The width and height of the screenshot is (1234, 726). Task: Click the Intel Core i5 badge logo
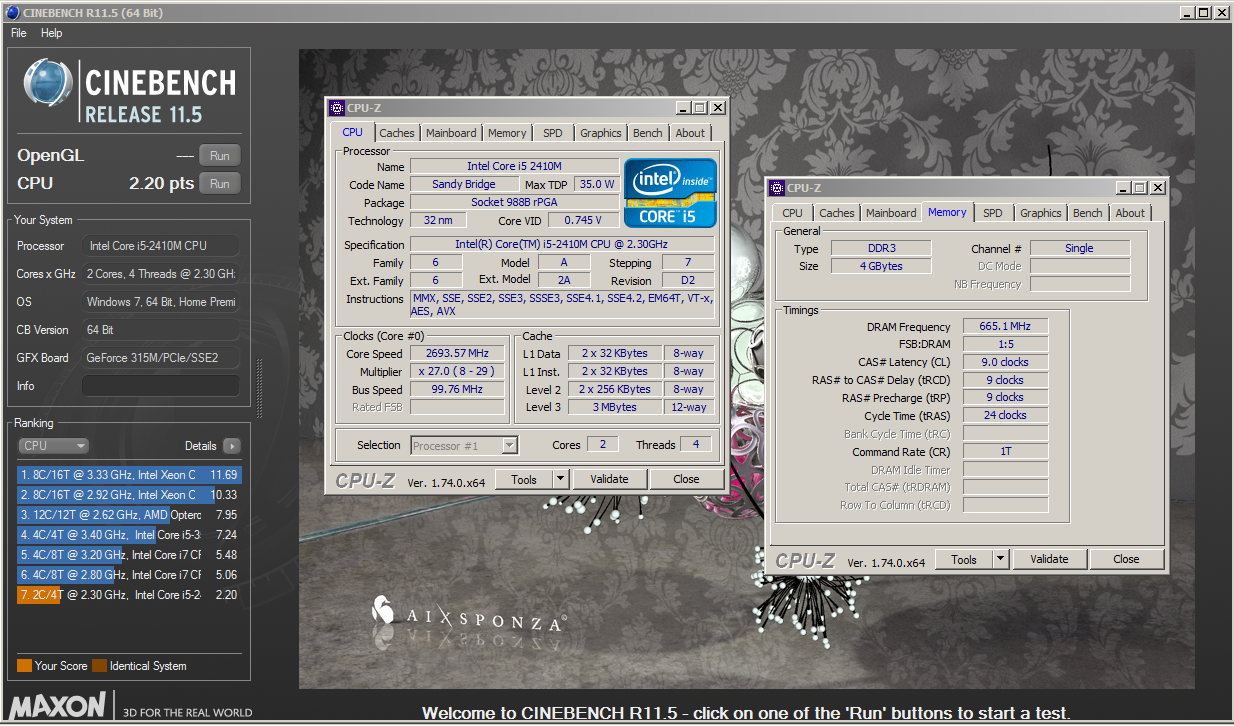(x=670, y=192)
